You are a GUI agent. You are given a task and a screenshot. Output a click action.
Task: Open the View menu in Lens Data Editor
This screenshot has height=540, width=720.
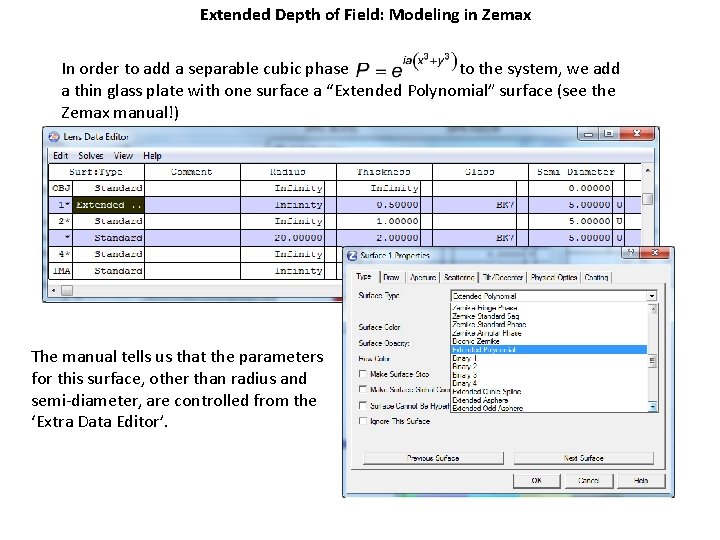[123, 156]
